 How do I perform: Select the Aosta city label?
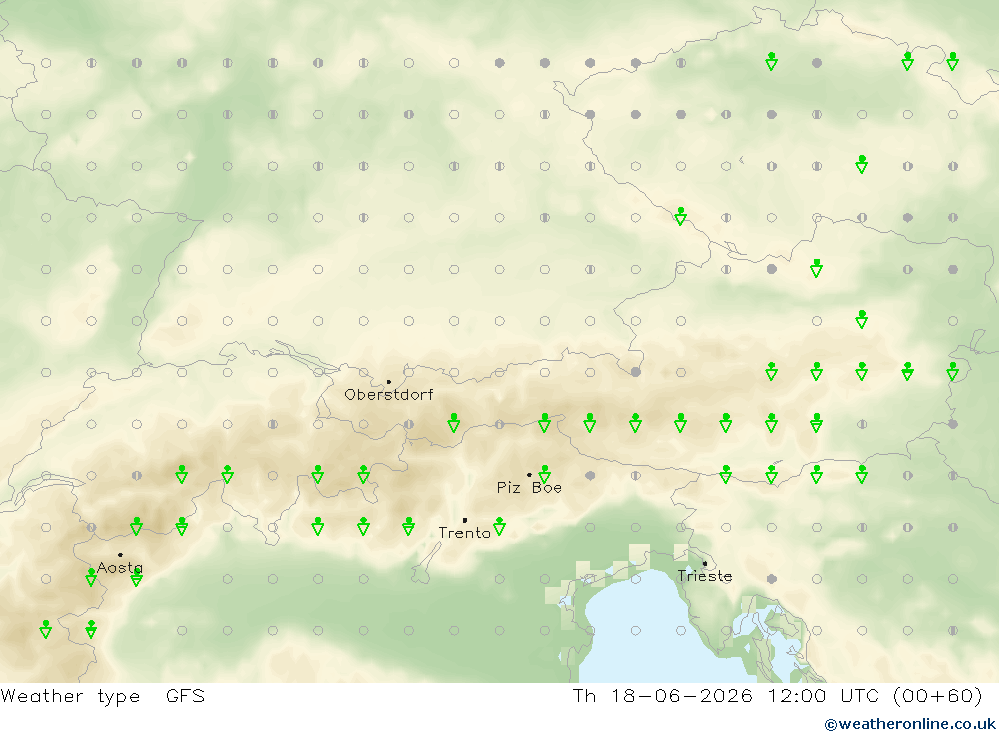[120, 568]
